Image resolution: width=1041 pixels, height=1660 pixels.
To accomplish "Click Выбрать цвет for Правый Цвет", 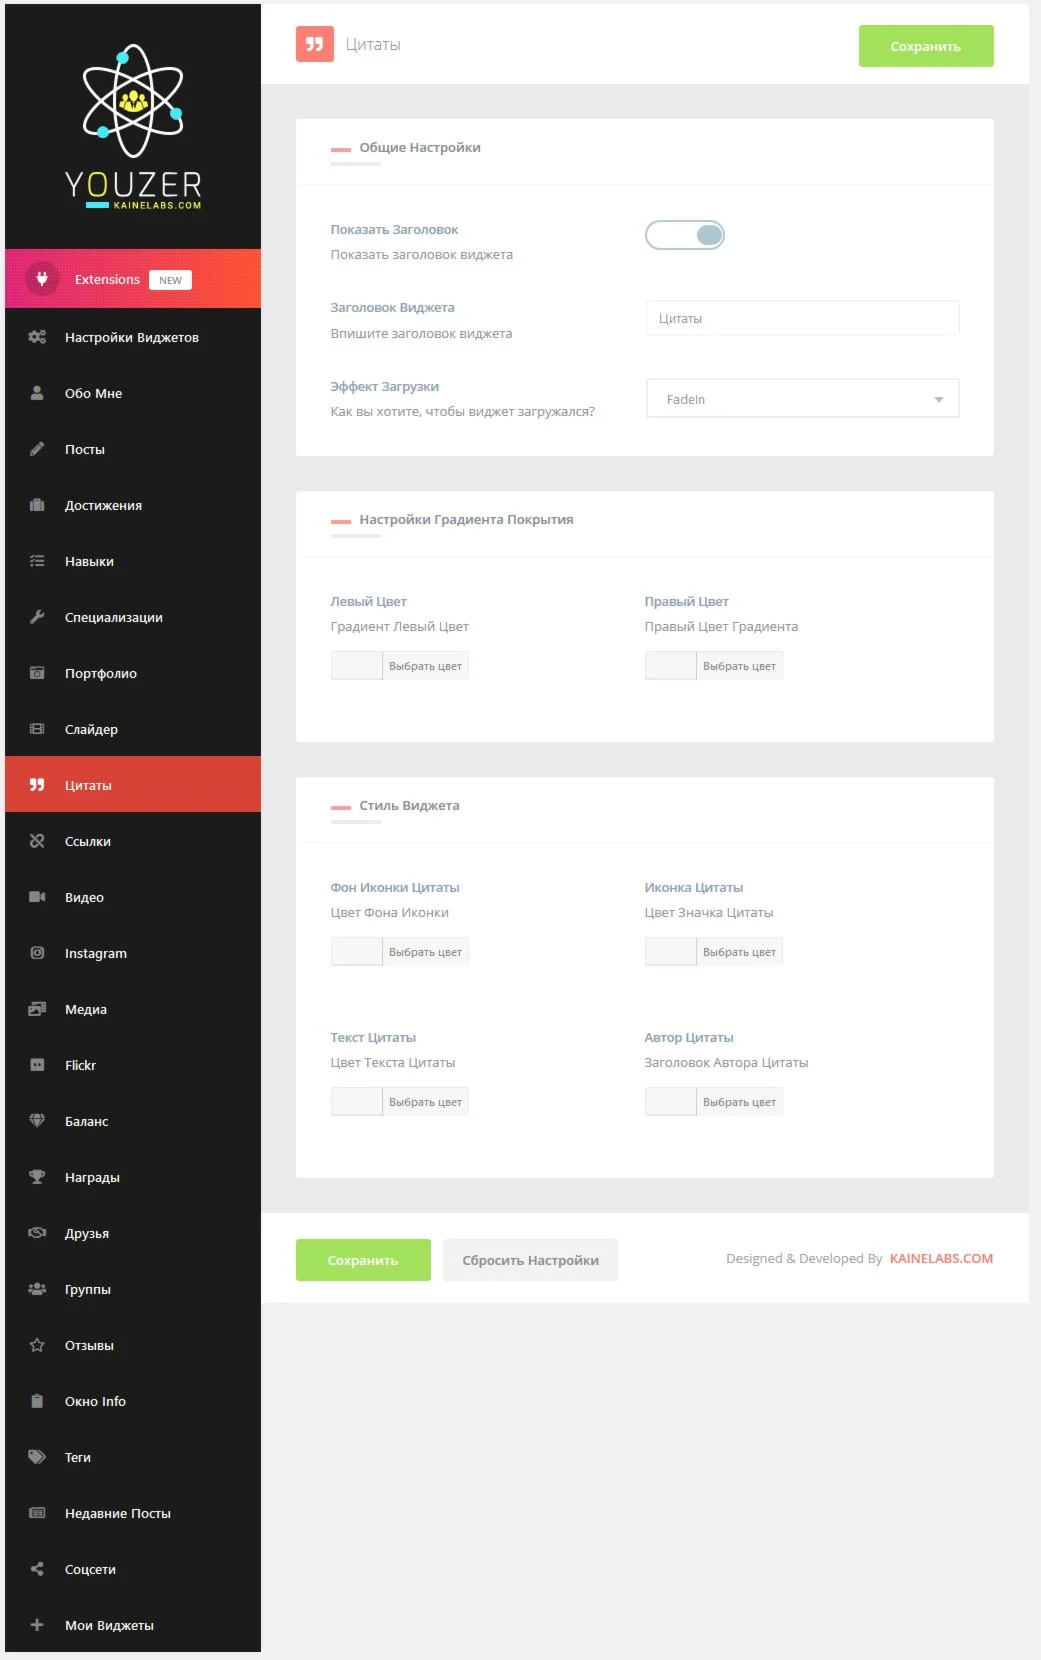I will (x=739, y=666).
